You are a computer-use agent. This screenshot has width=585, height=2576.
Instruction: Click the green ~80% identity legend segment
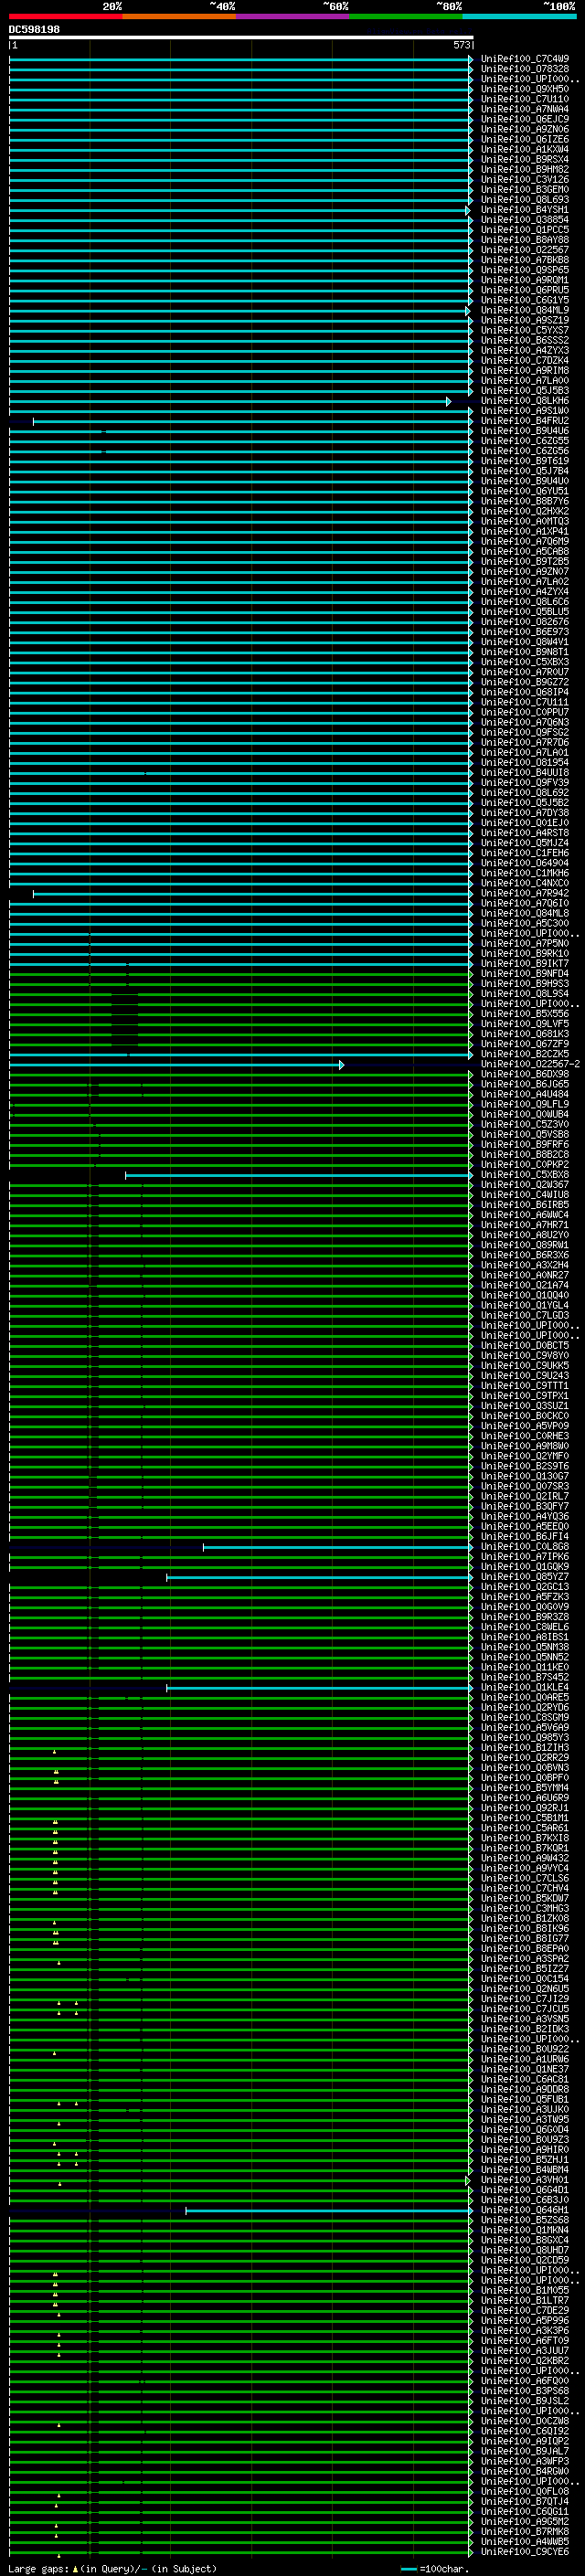click(406, 16)
